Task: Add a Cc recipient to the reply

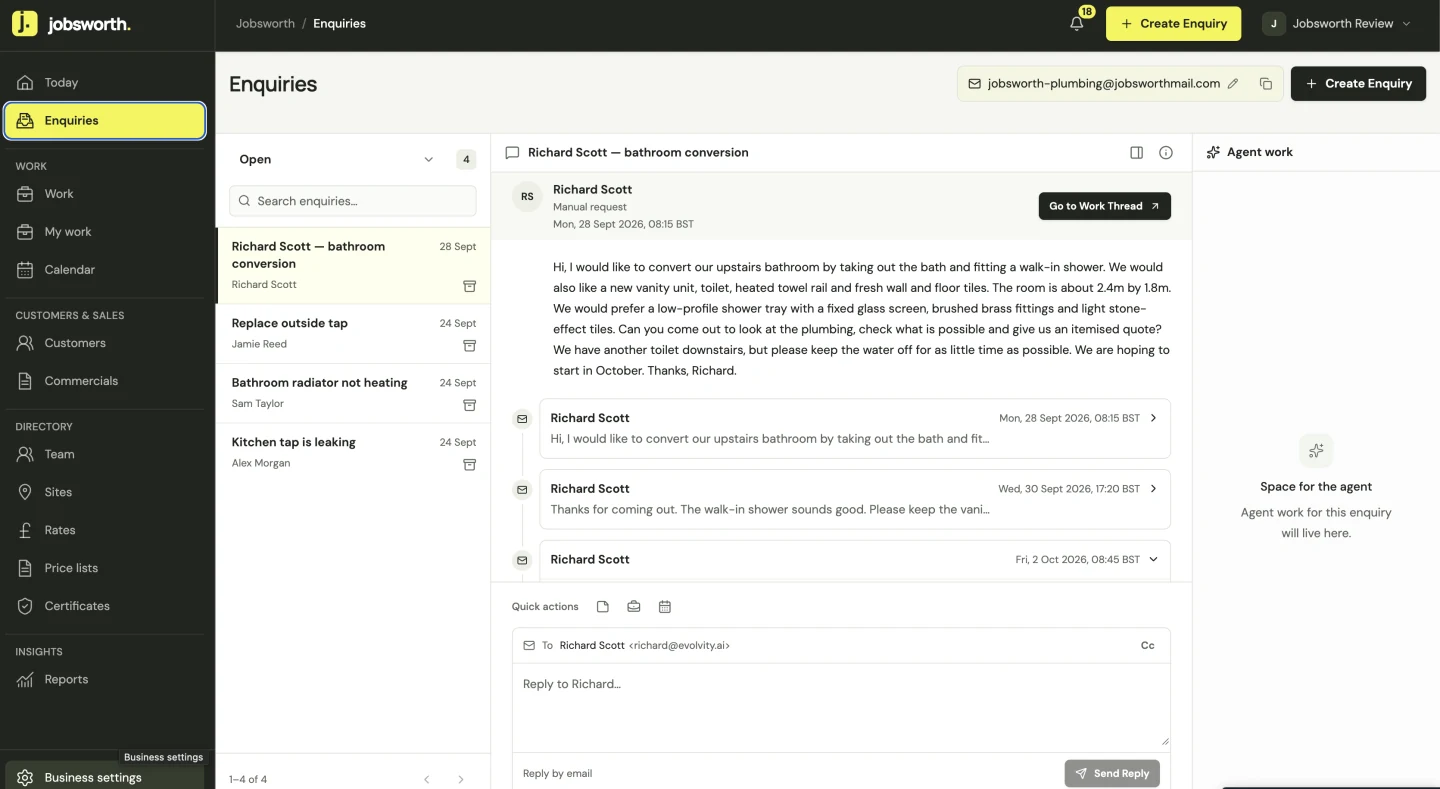Action: (1148, 646)
